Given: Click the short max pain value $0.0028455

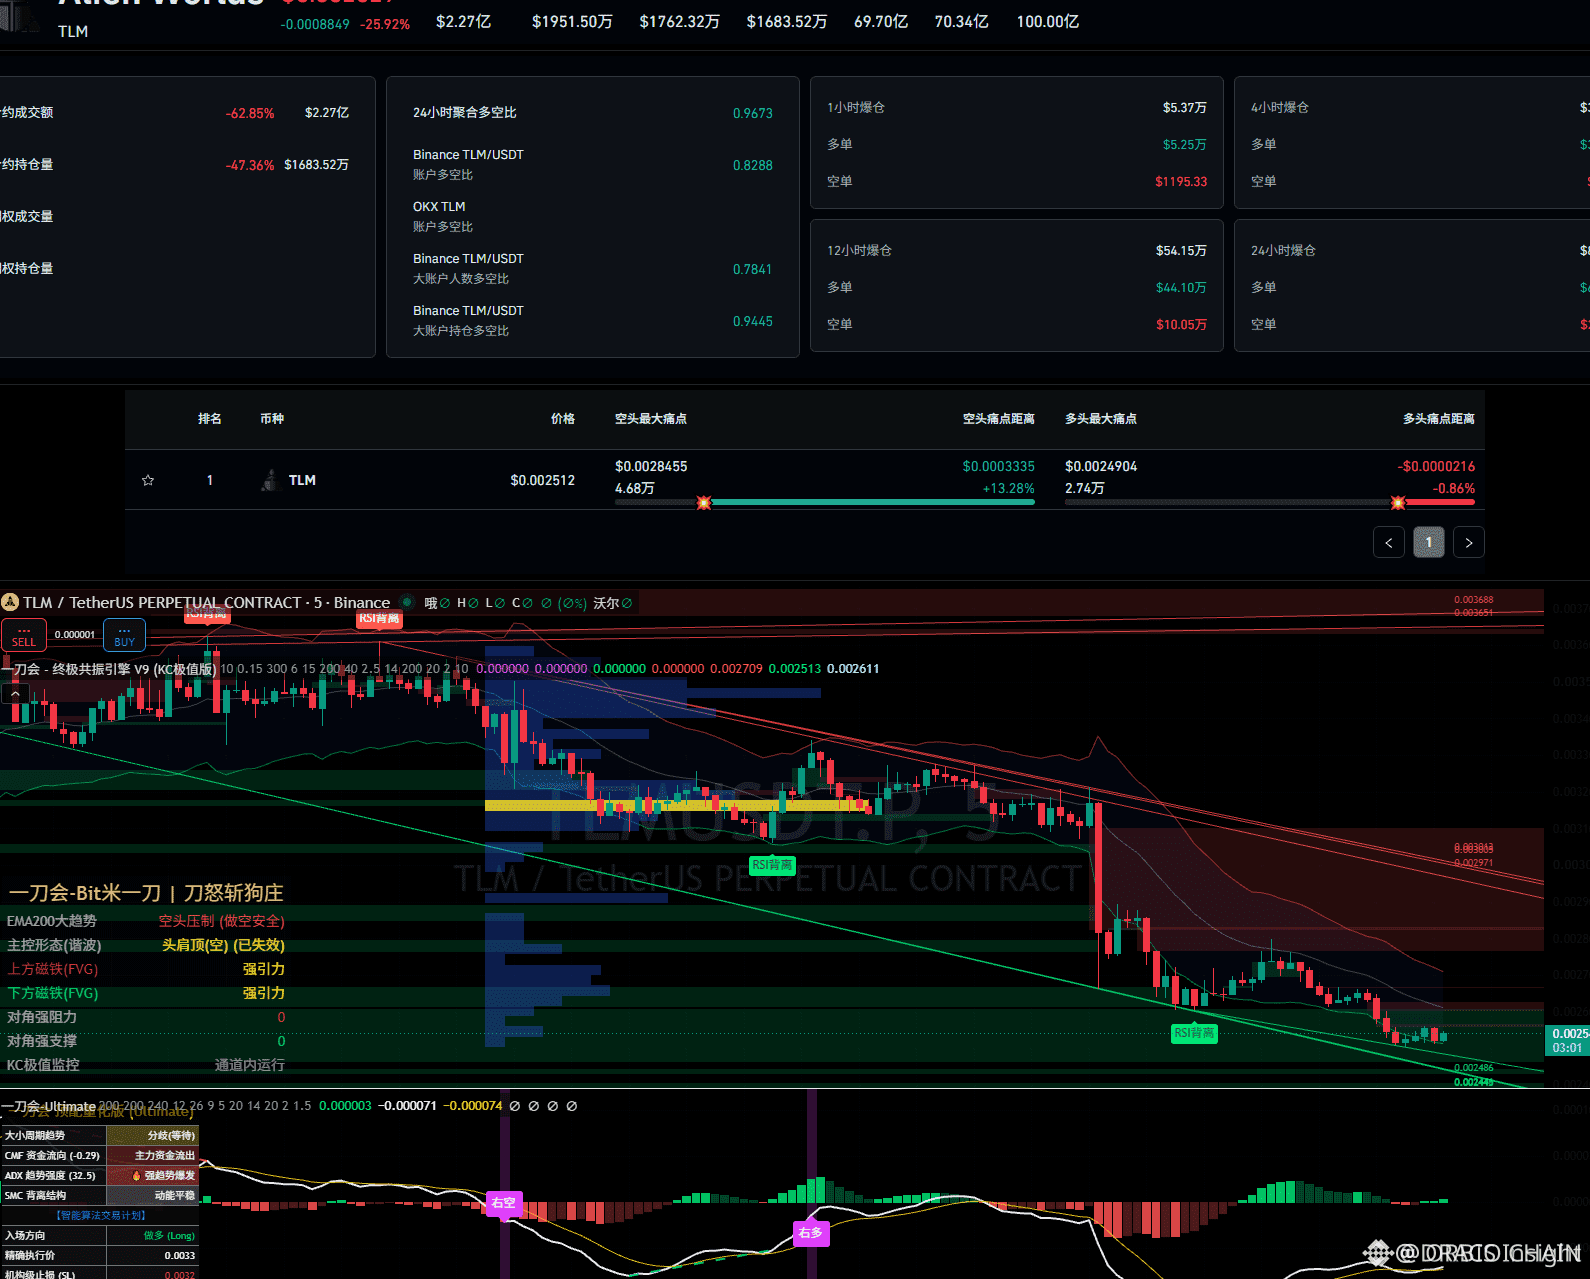Looking at the screenshot, I should click(x=651, y=466).
